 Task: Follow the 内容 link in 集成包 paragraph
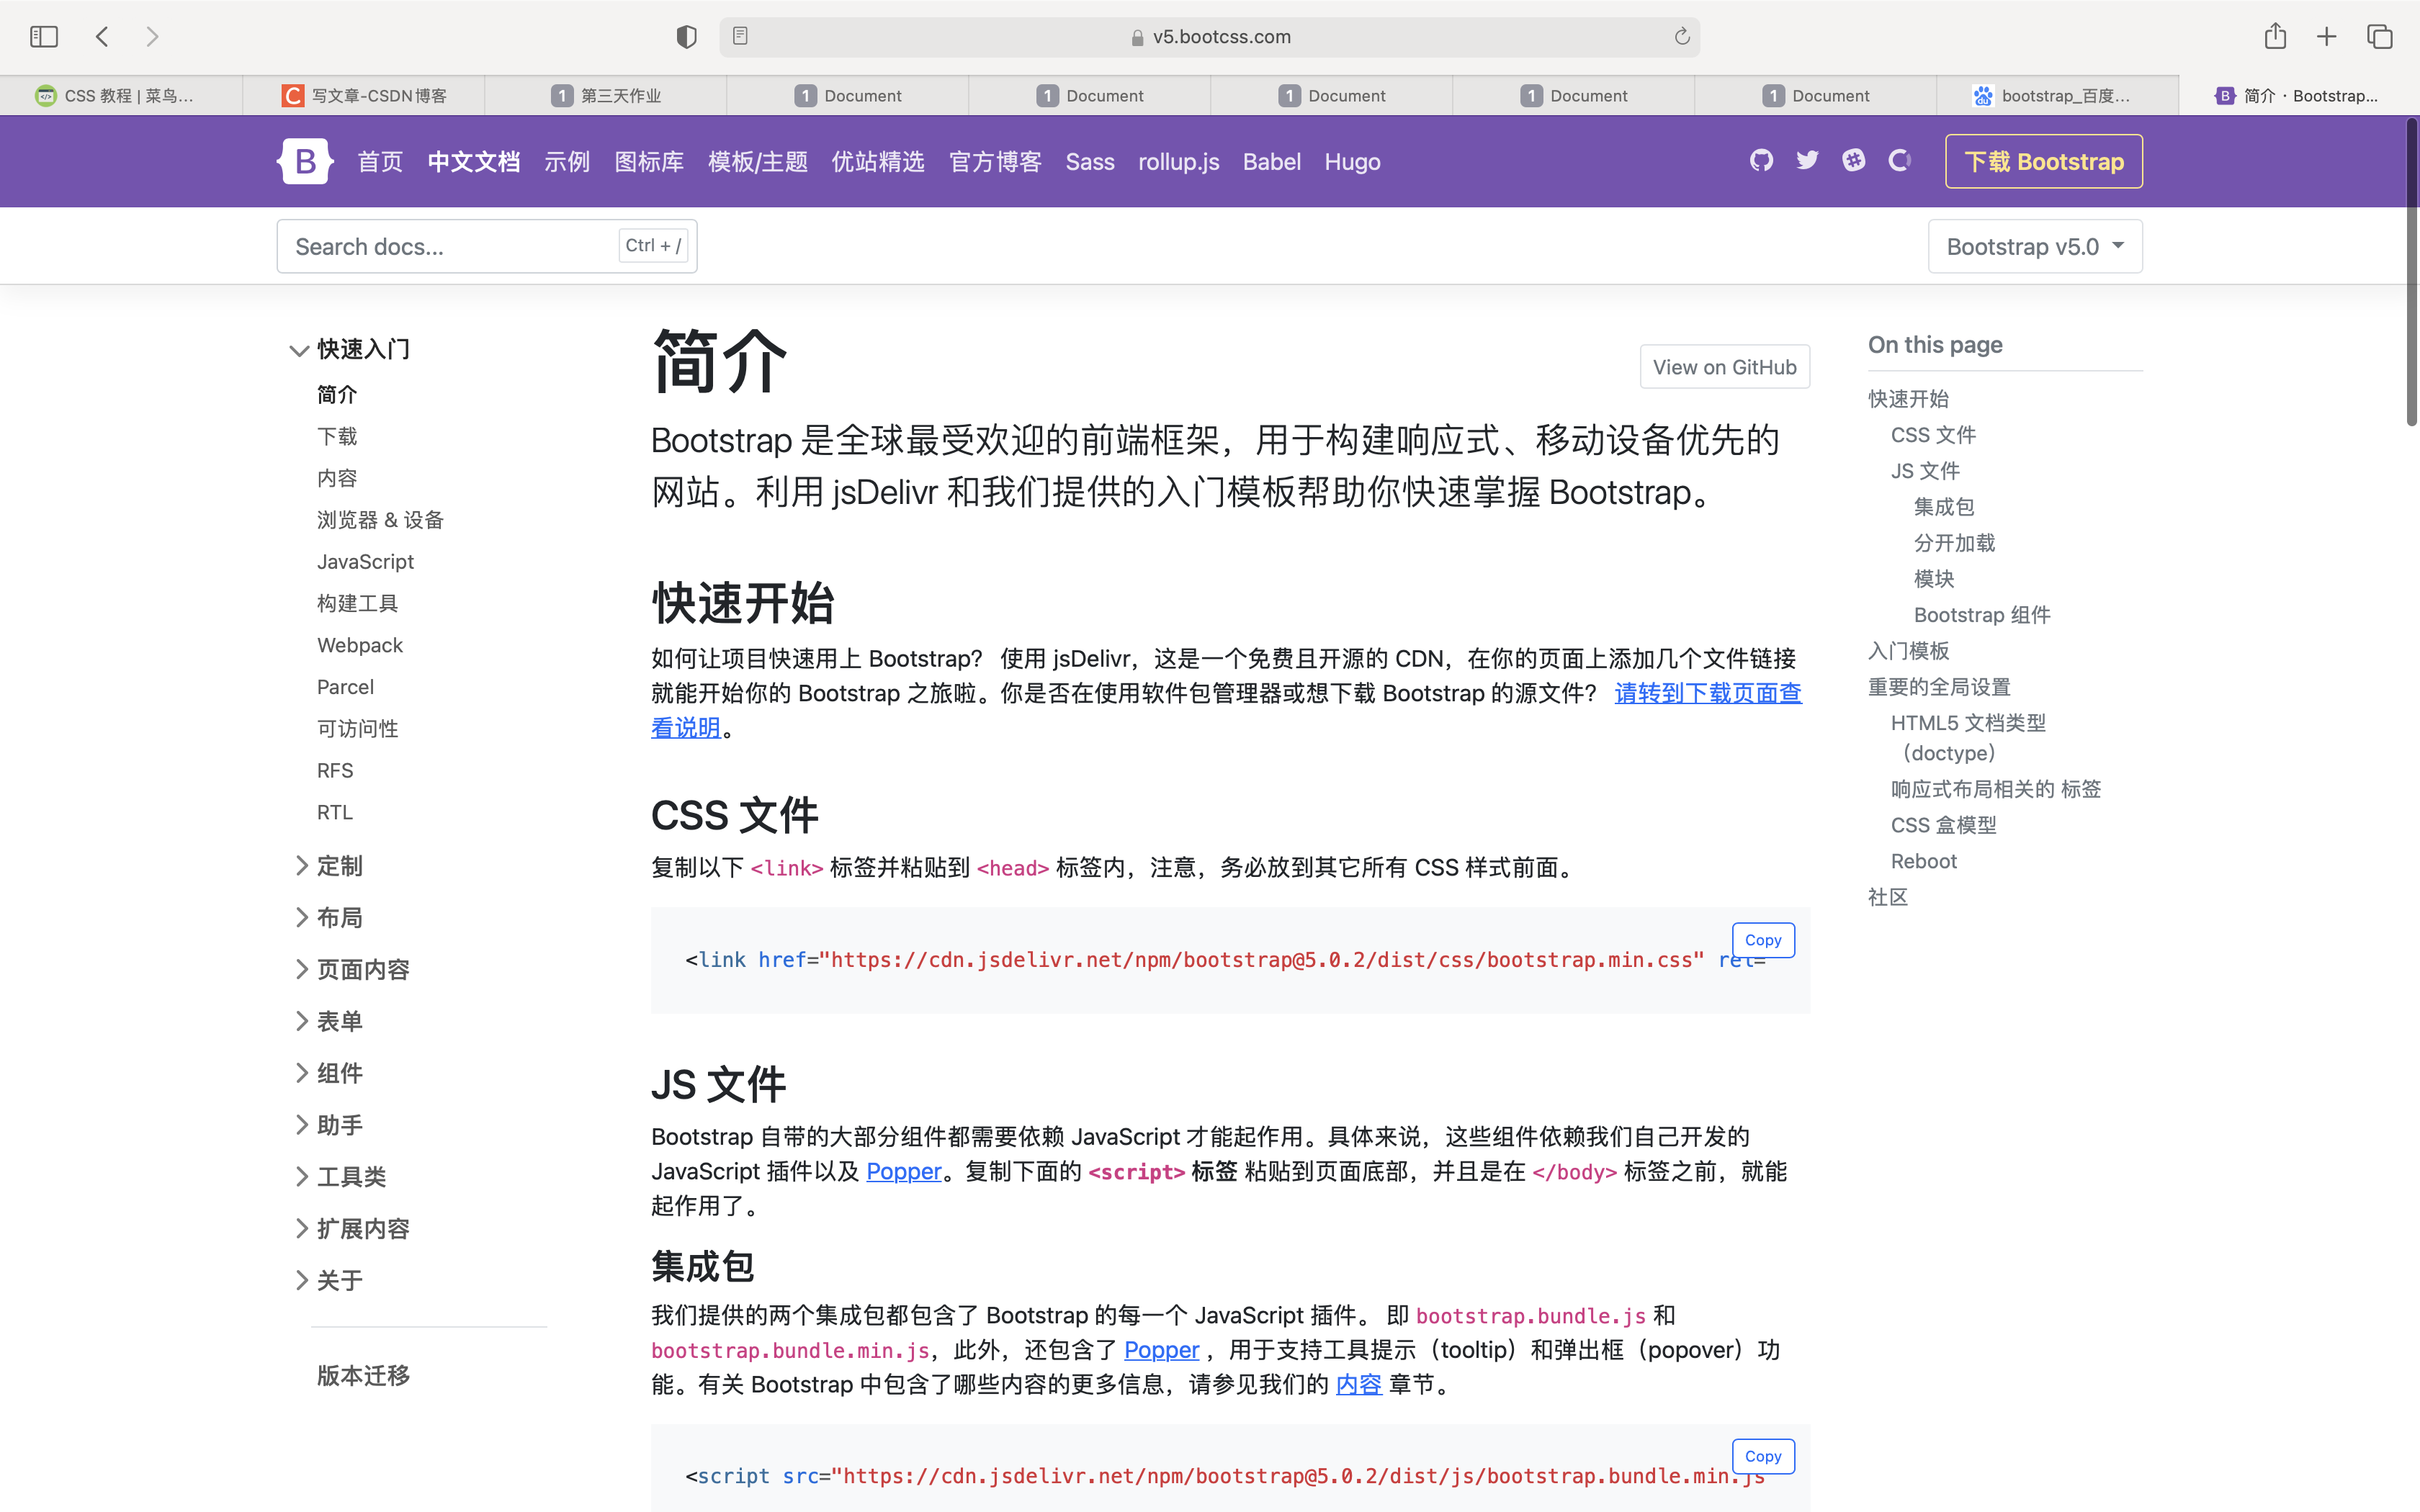(1358, 1384)
